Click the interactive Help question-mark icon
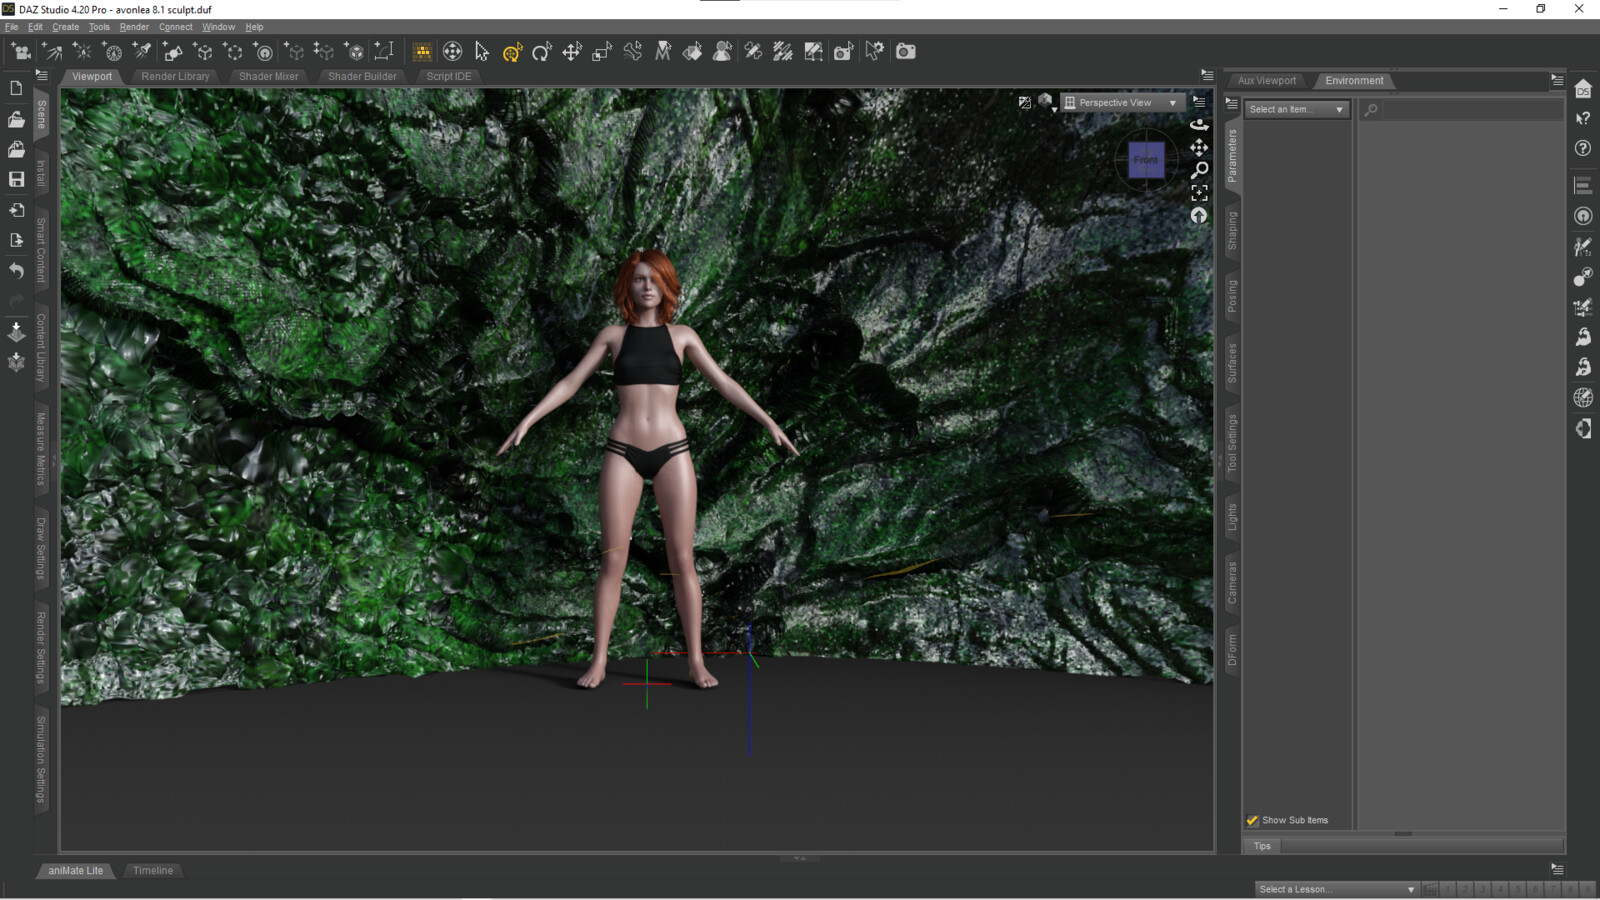The image size is (1600, 900). click(x=1583, y=118)
